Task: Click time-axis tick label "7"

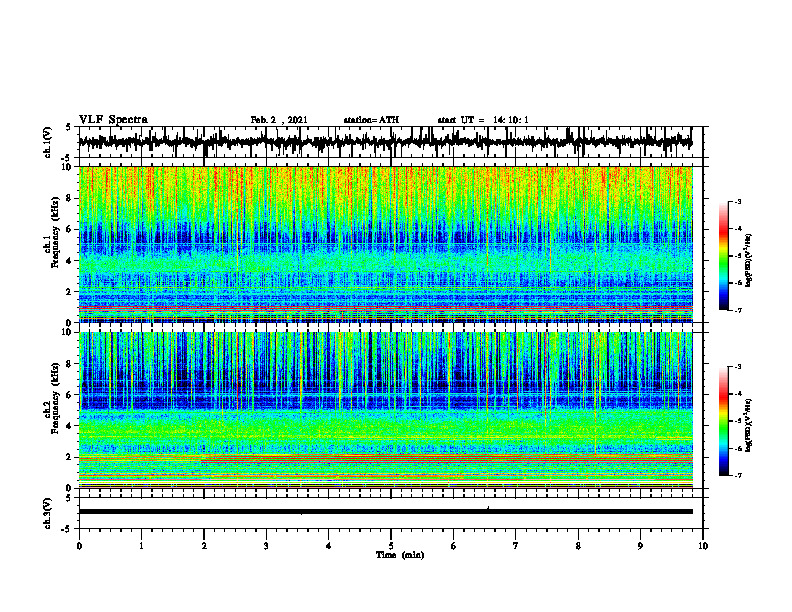Action: pyautogui.click(x=516, y=546)
